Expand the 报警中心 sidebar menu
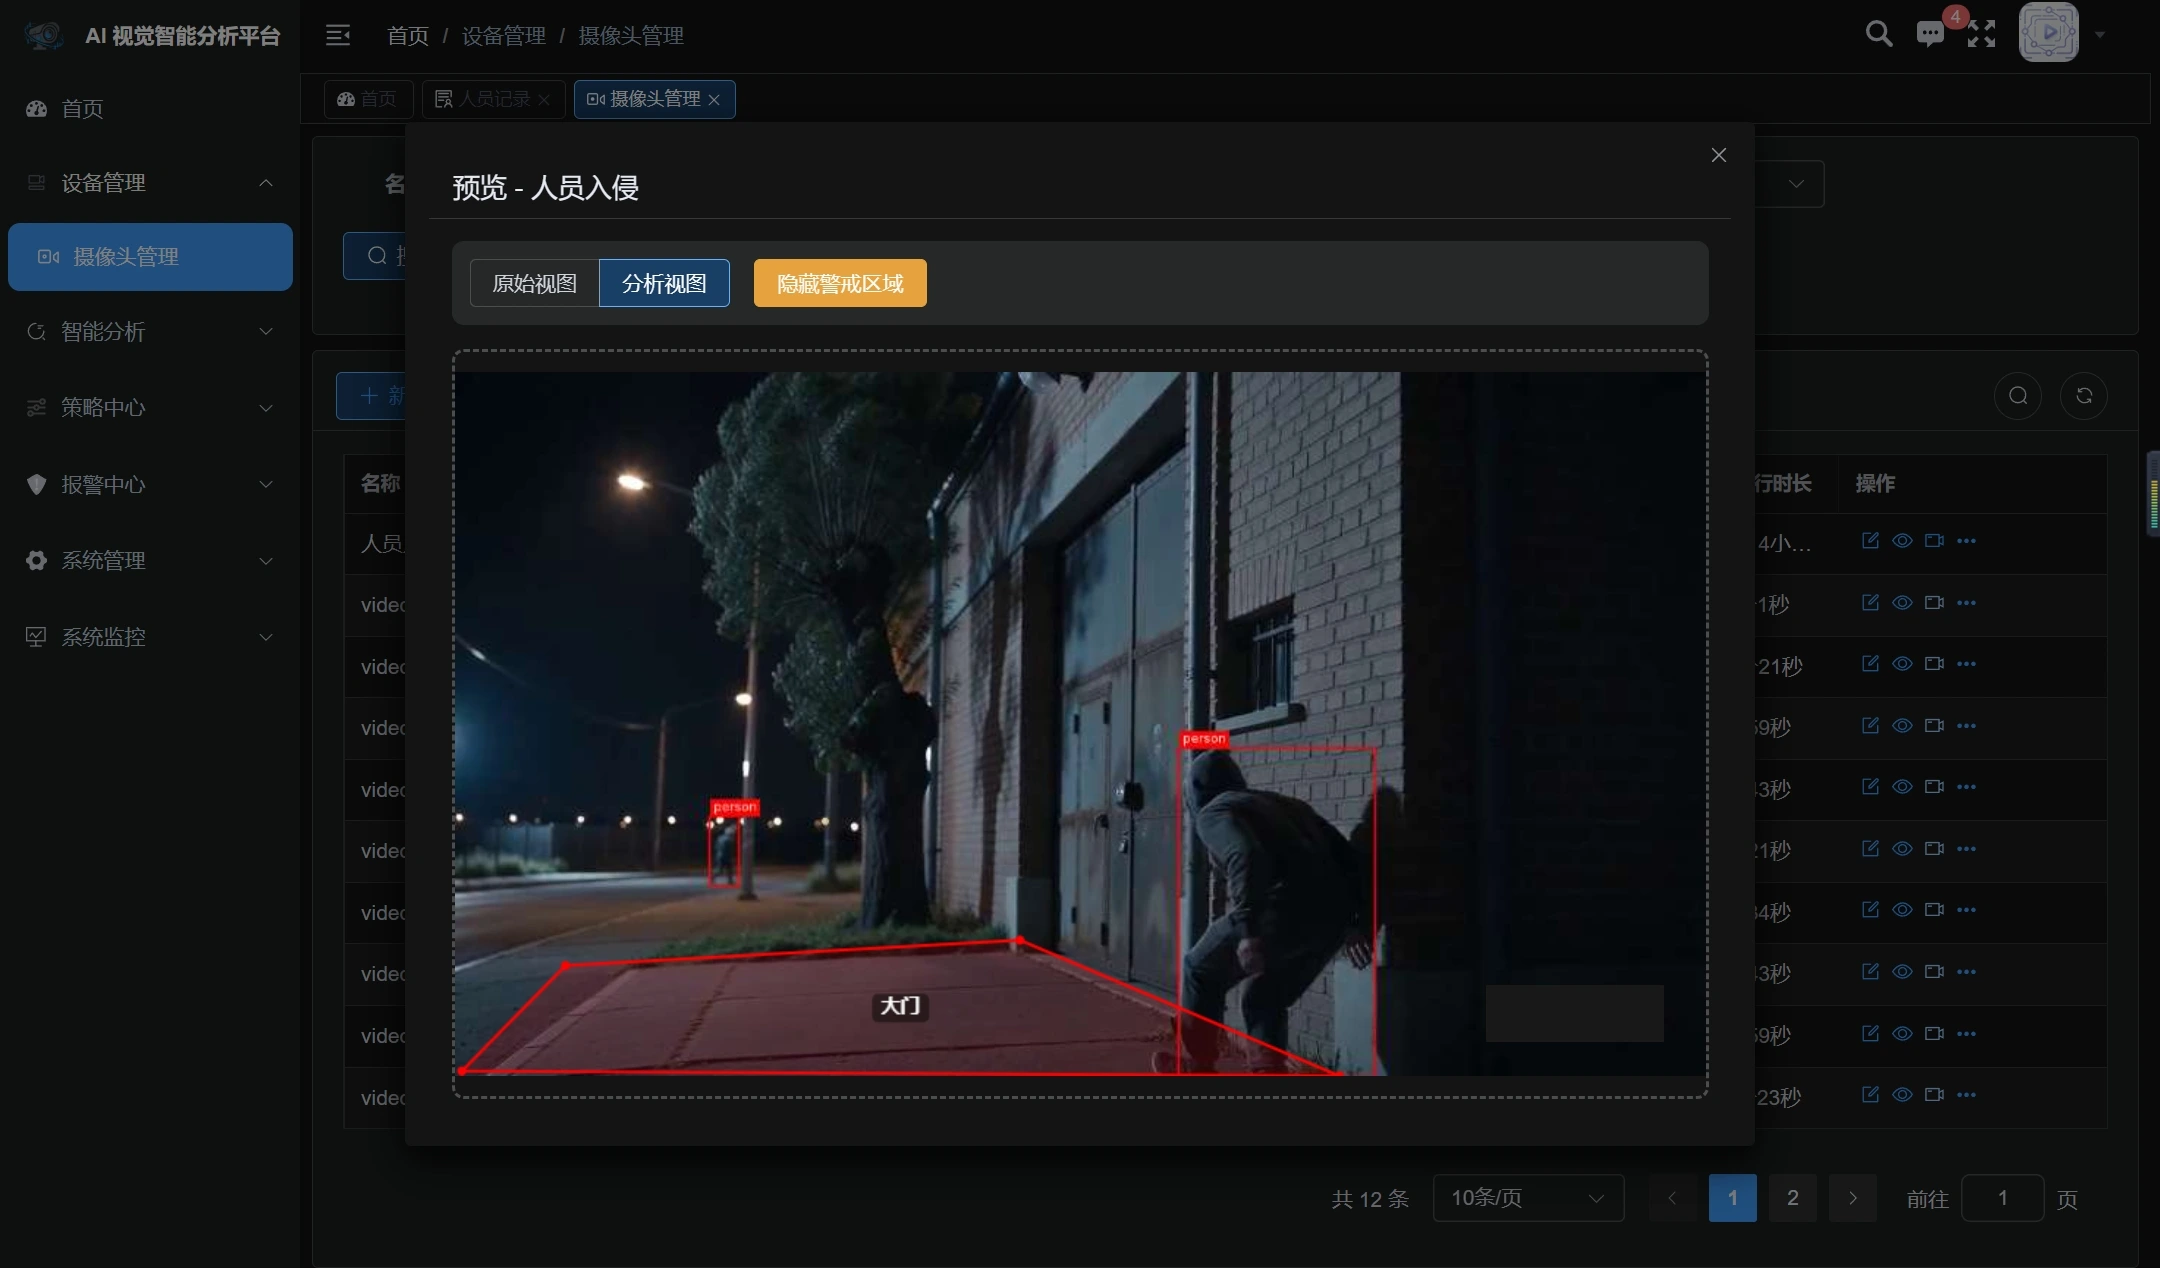 [x=150, y=484]
